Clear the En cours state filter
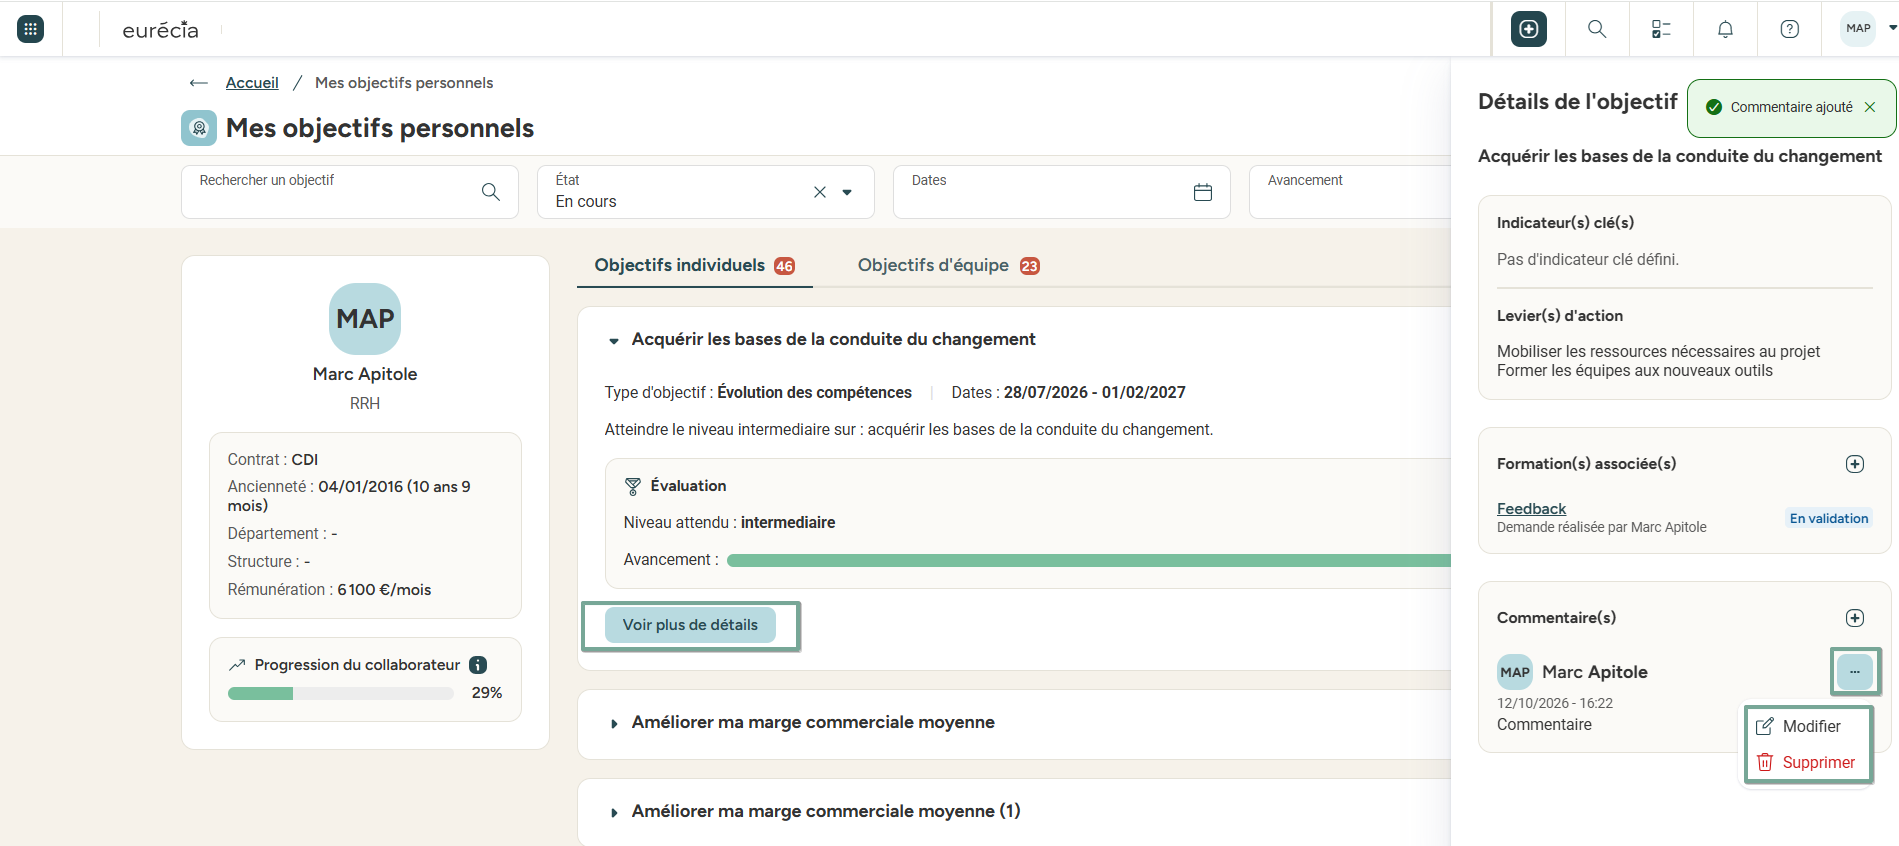 820,192
